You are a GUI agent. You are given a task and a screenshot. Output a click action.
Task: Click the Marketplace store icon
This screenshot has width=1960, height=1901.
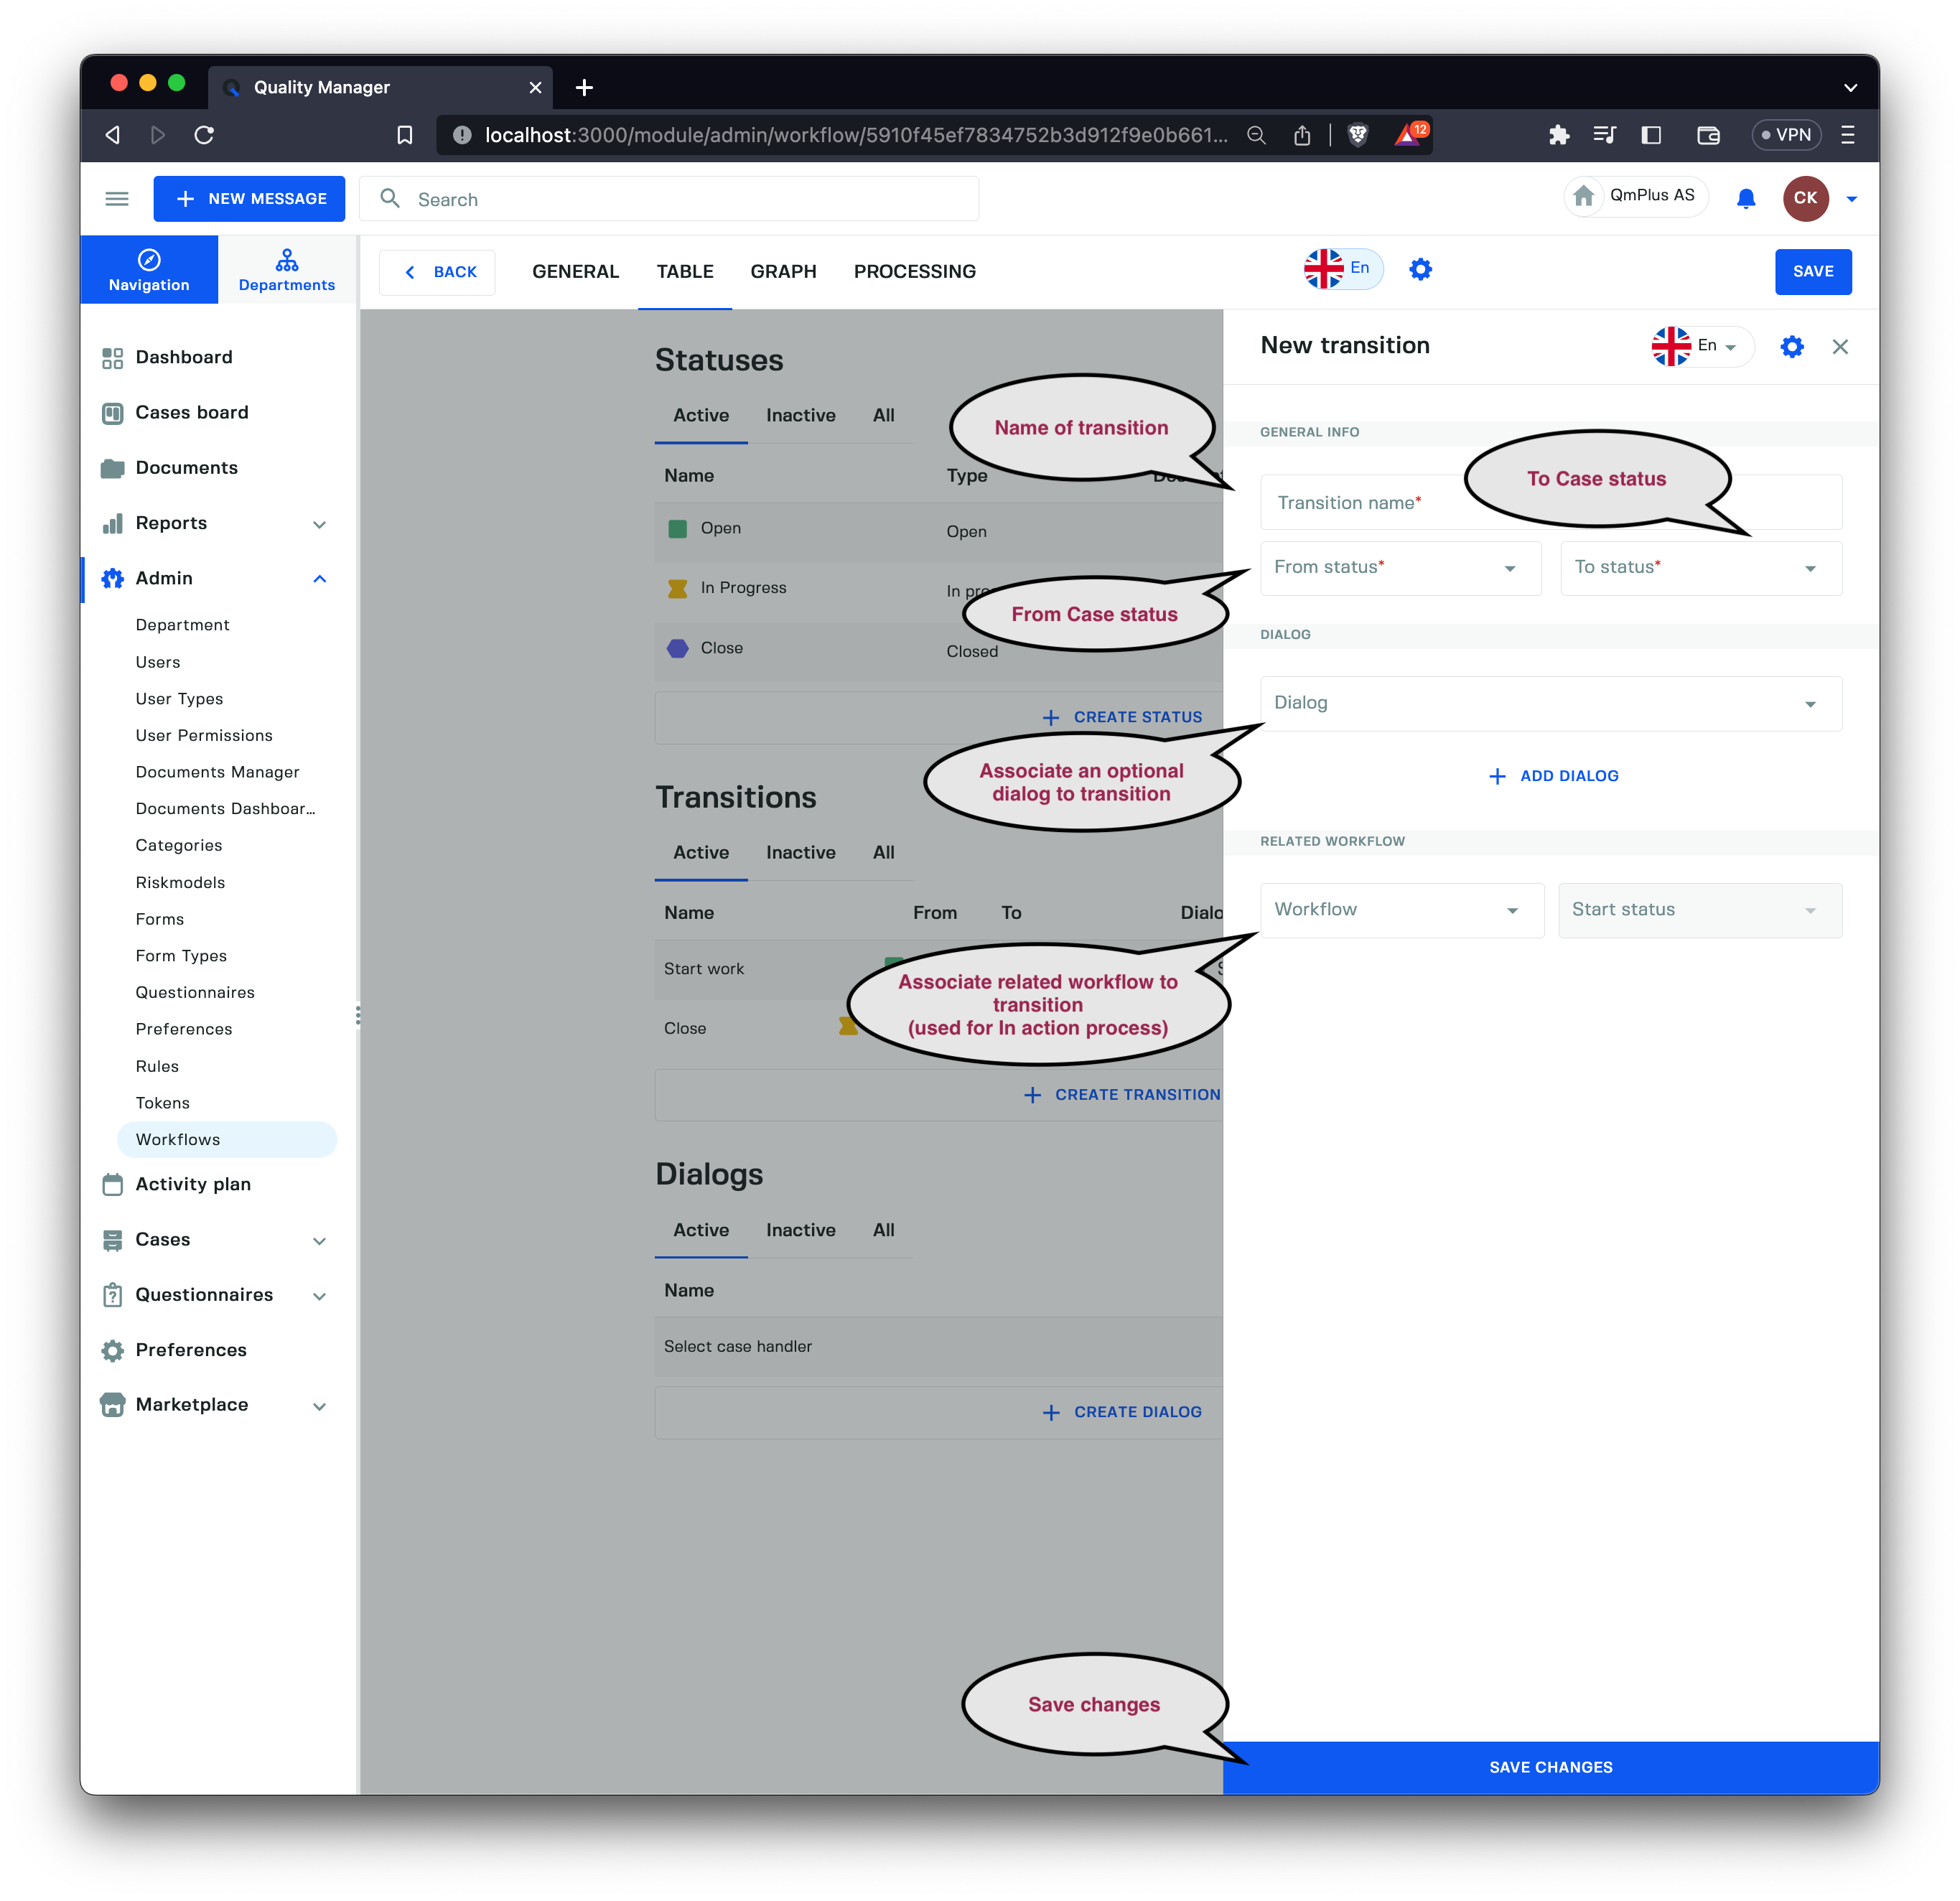(x=113, y=1405)
